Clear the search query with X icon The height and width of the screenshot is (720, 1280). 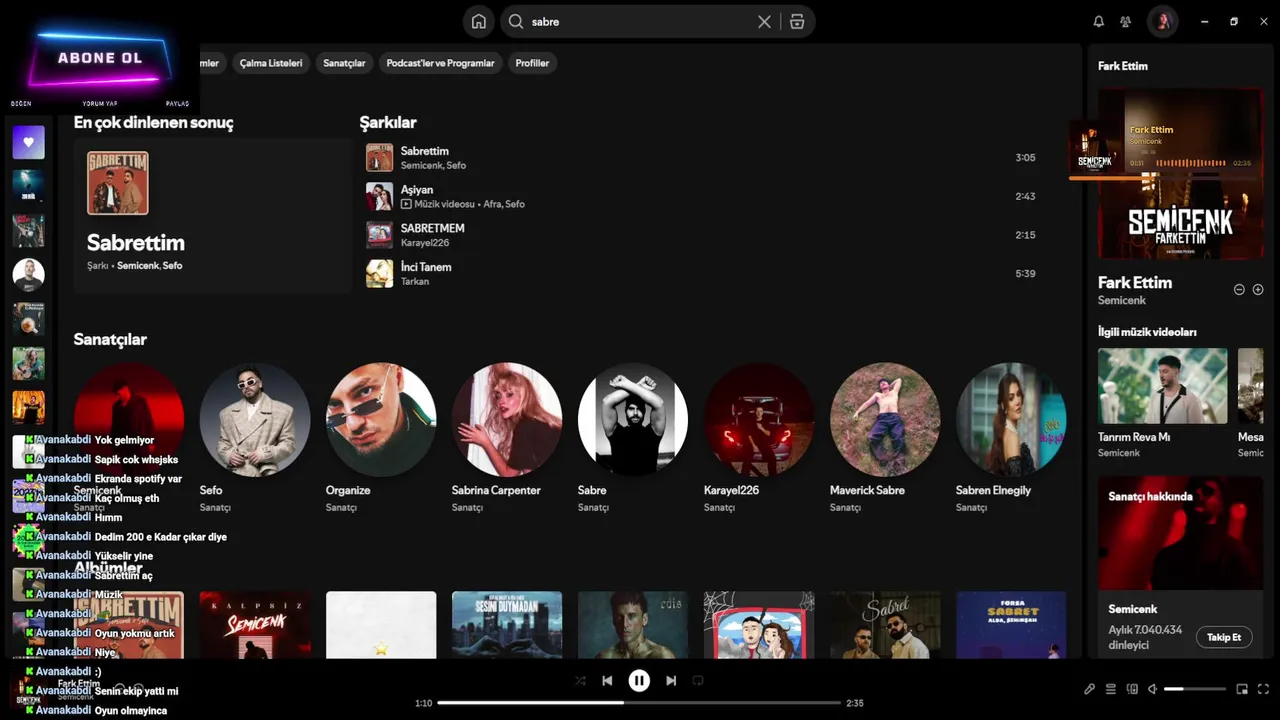coord(765,22)
